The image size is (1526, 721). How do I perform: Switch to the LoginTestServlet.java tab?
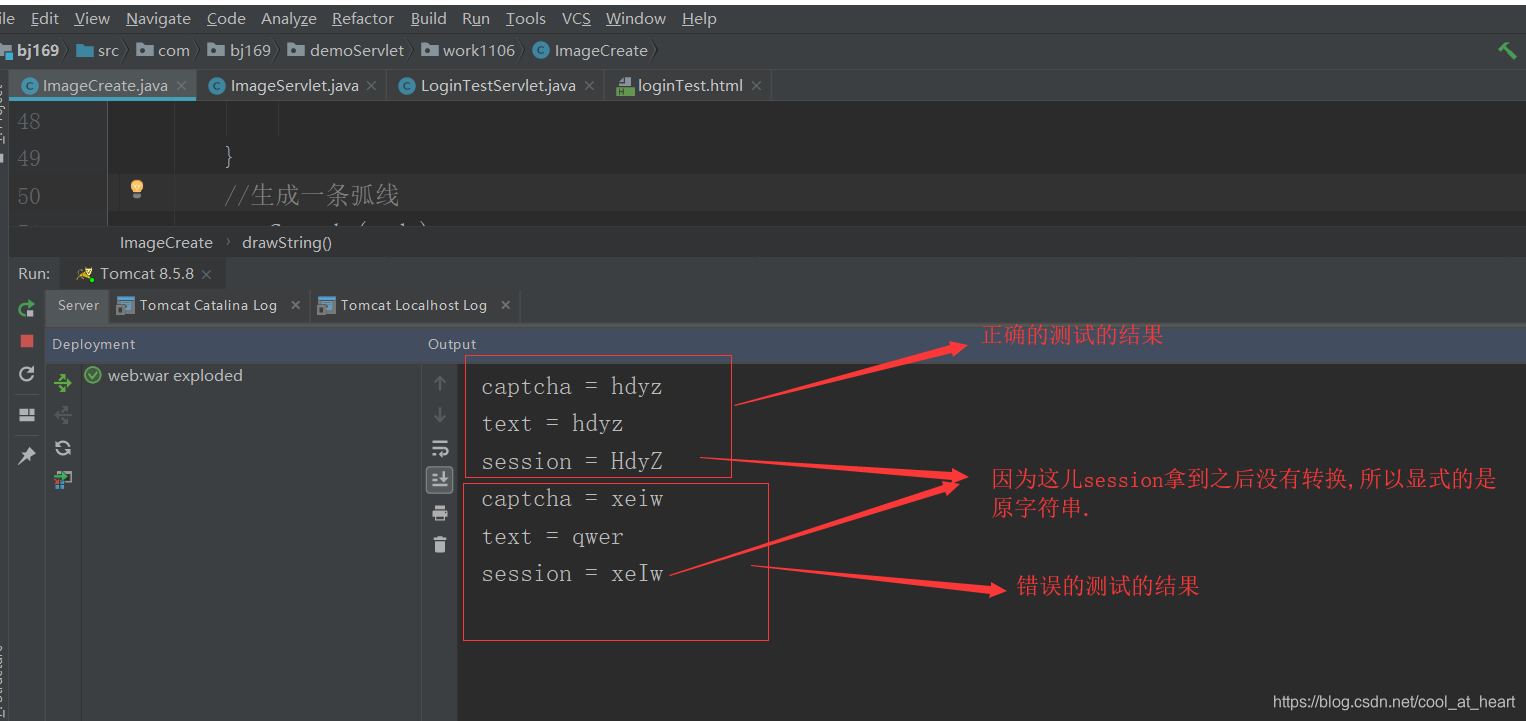coord(497,86)
